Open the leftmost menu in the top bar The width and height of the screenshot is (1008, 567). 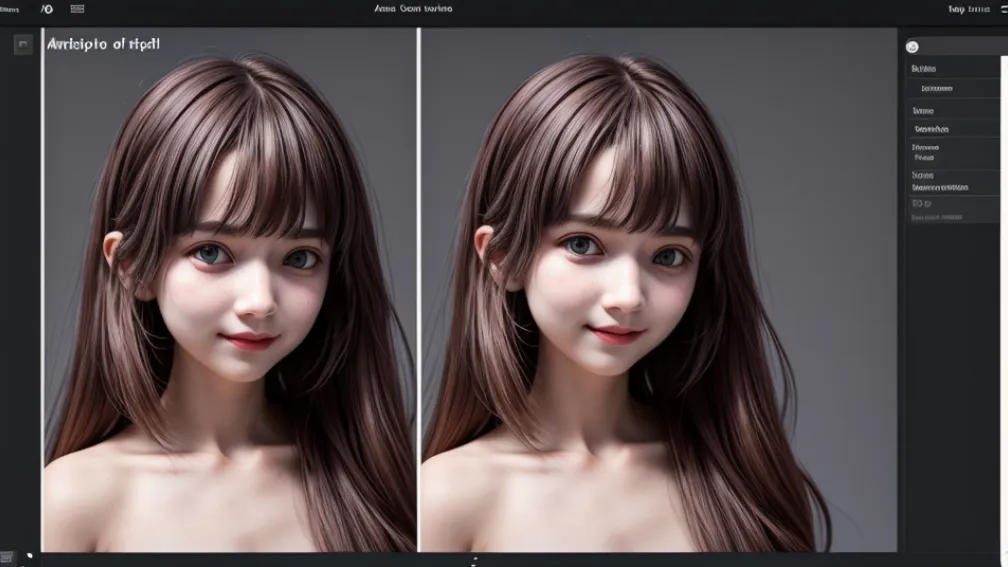pos(9,8)
